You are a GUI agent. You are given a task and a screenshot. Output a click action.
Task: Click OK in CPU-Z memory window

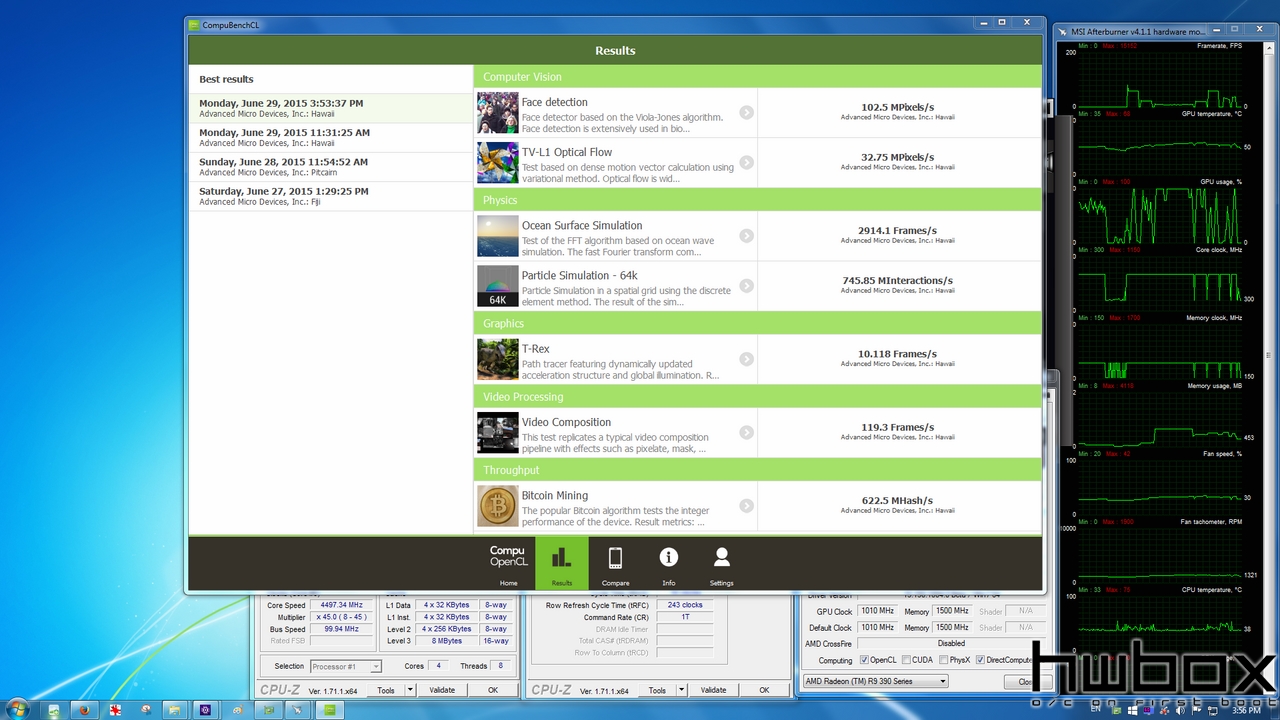click(x=764, y=690)
